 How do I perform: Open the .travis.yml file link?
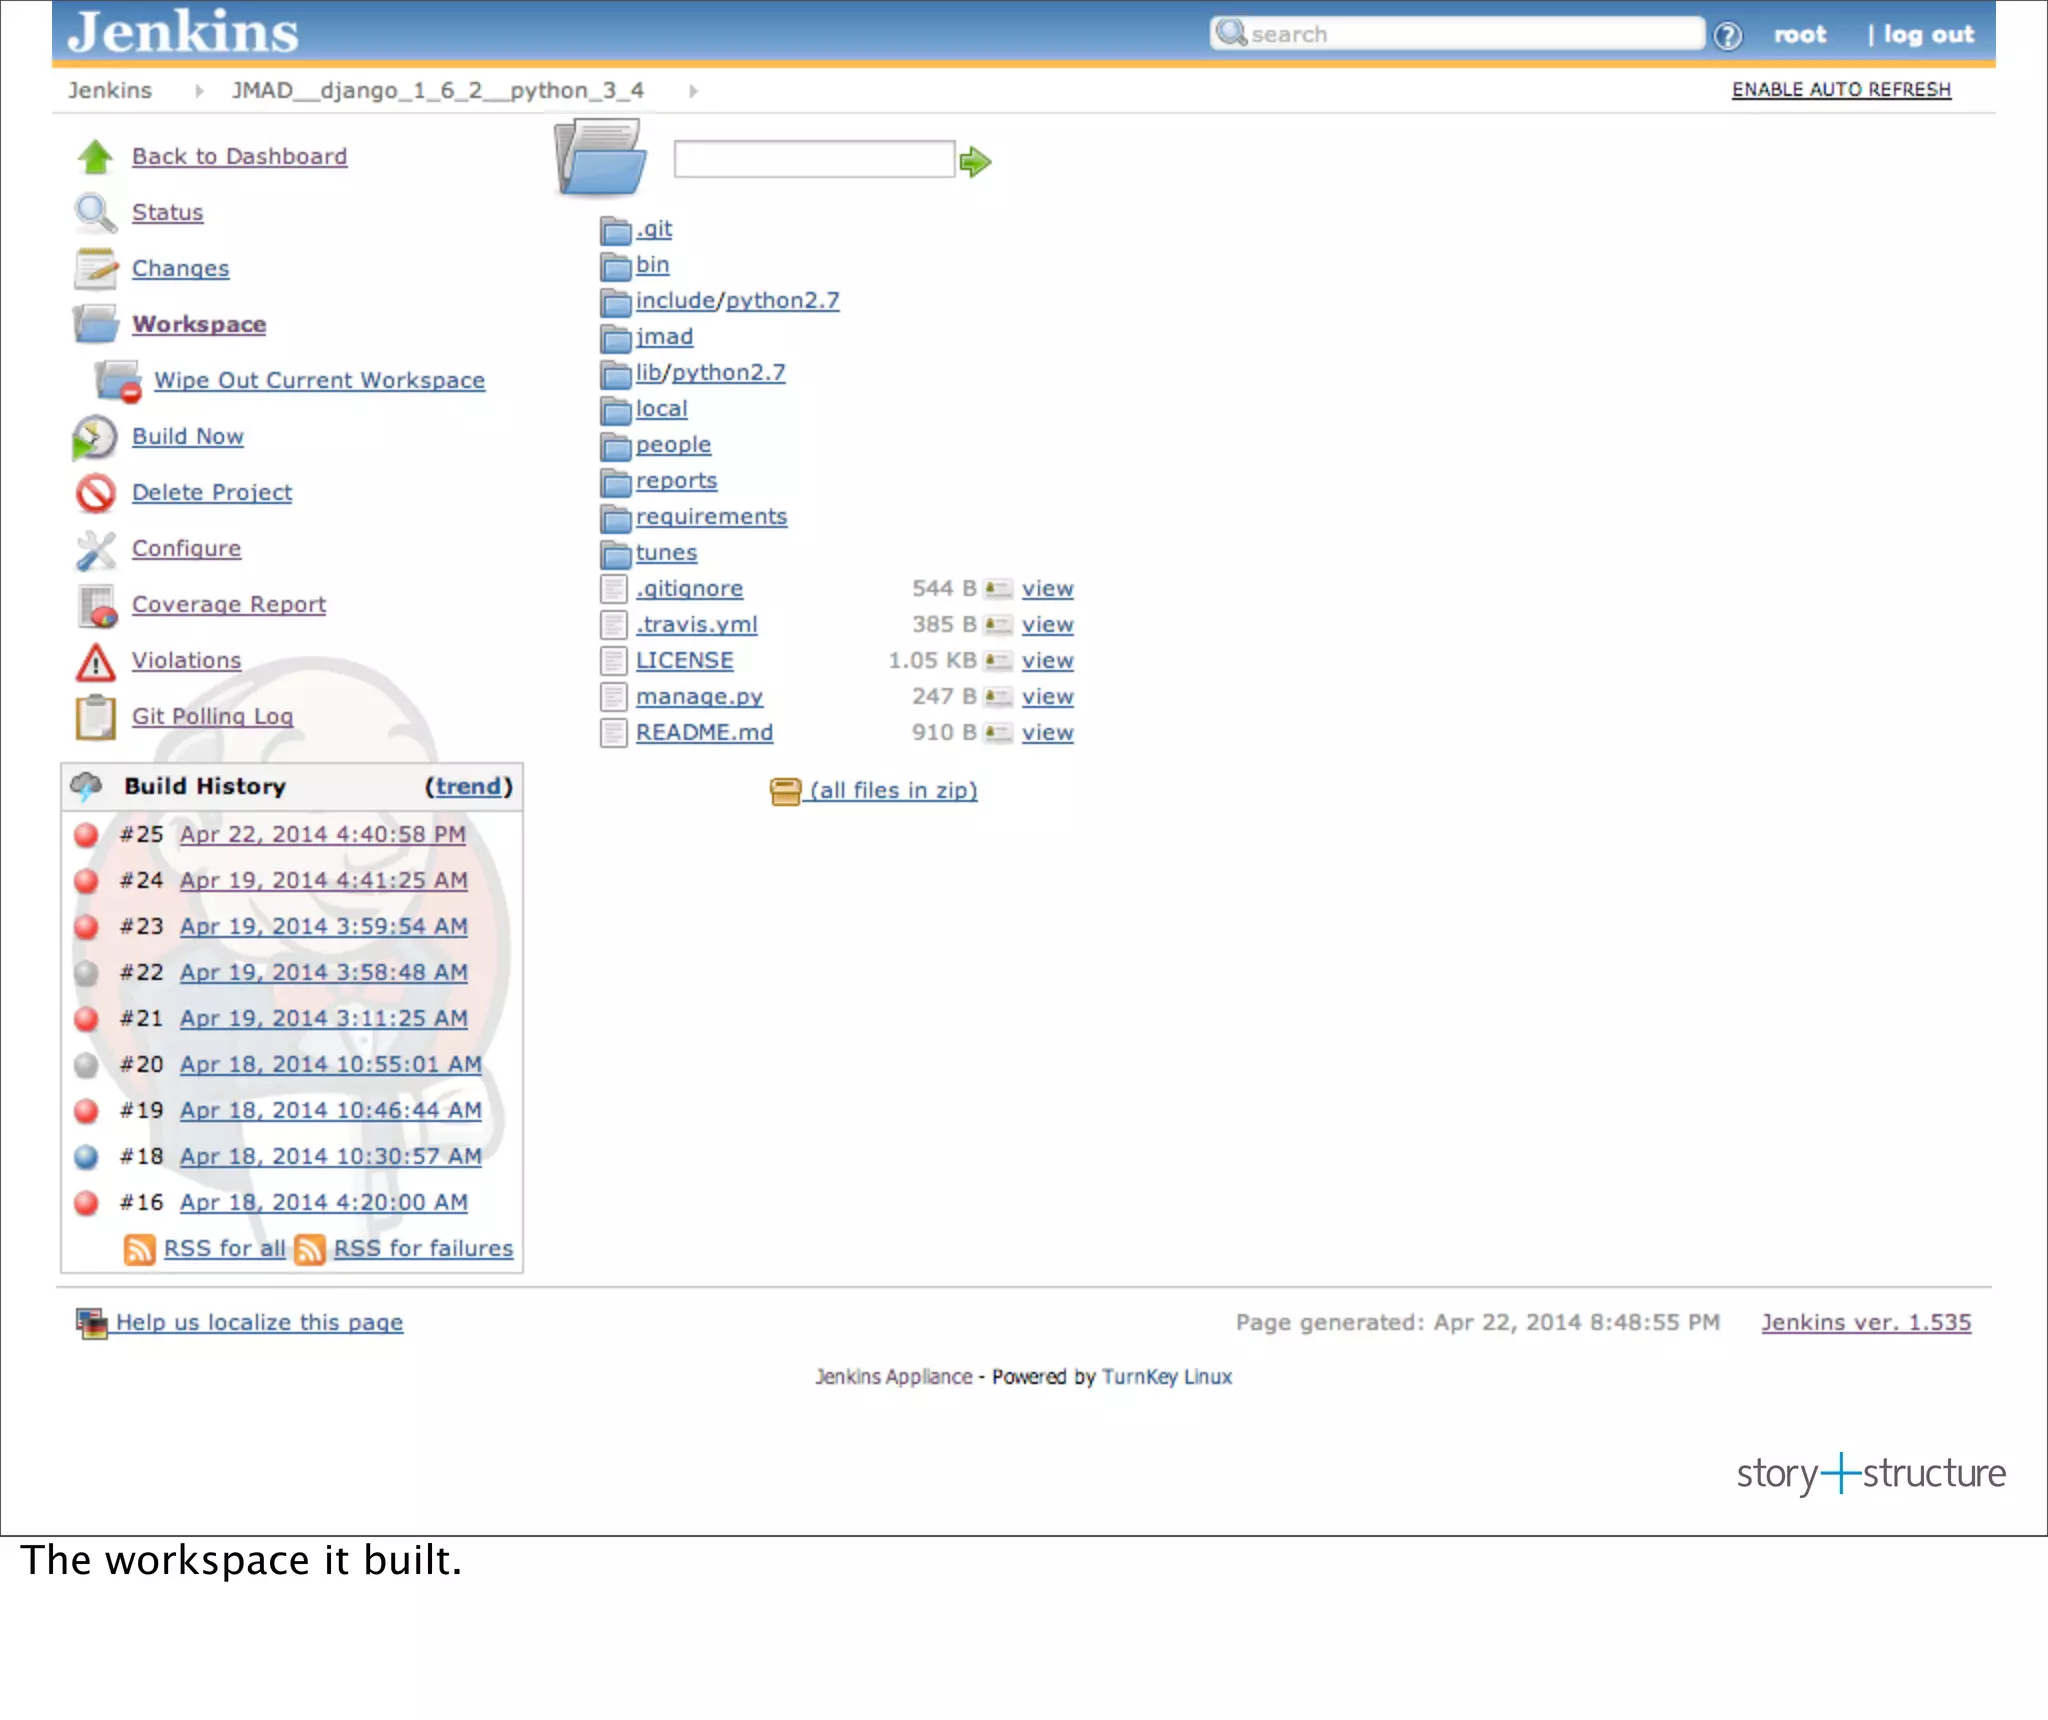696,625
